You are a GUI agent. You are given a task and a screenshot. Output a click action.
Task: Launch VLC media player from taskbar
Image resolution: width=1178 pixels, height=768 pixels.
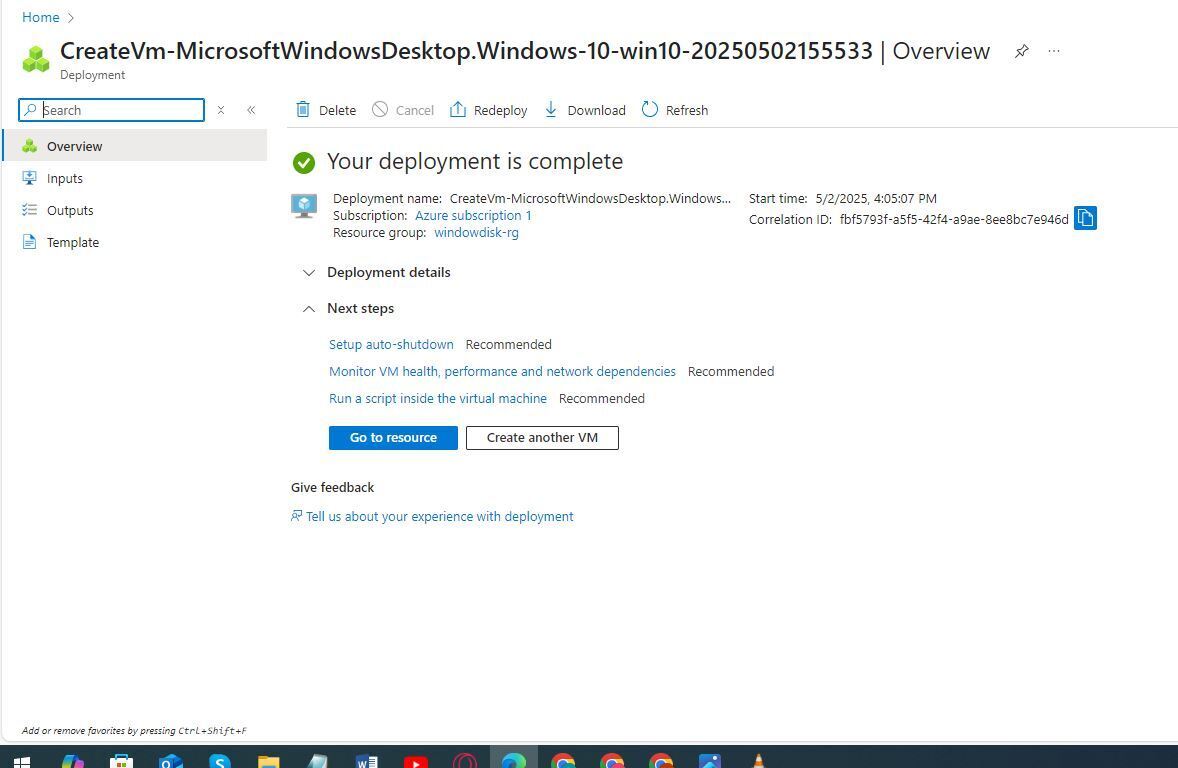[758, 760]
